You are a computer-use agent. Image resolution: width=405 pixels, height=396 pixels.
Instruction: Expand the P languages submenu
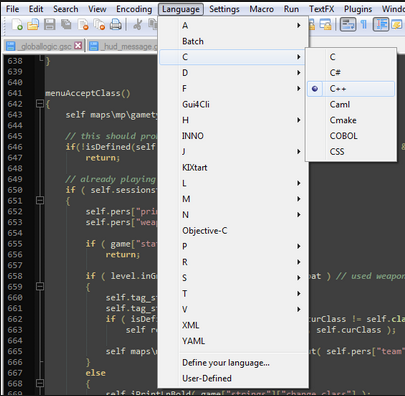pos(233,246)
